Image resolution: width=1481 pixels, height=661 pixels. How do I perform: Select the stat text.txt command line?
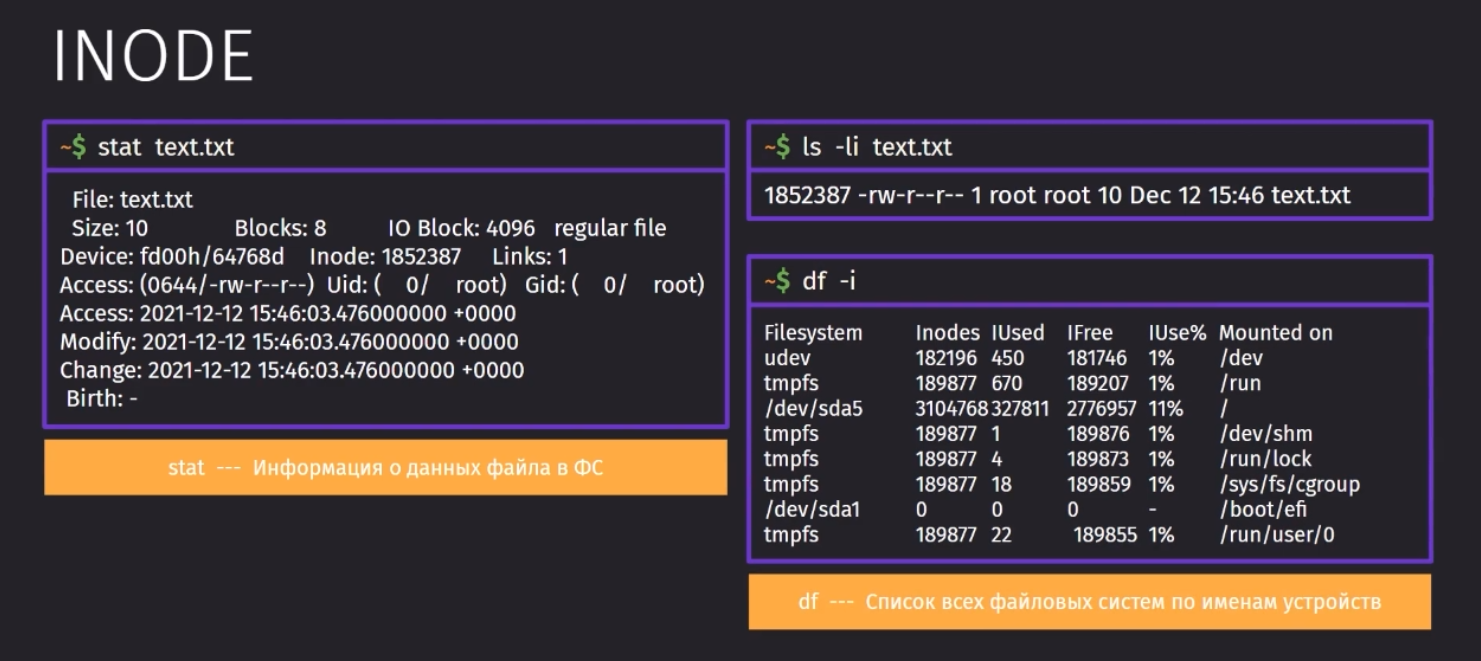(147, 147)
